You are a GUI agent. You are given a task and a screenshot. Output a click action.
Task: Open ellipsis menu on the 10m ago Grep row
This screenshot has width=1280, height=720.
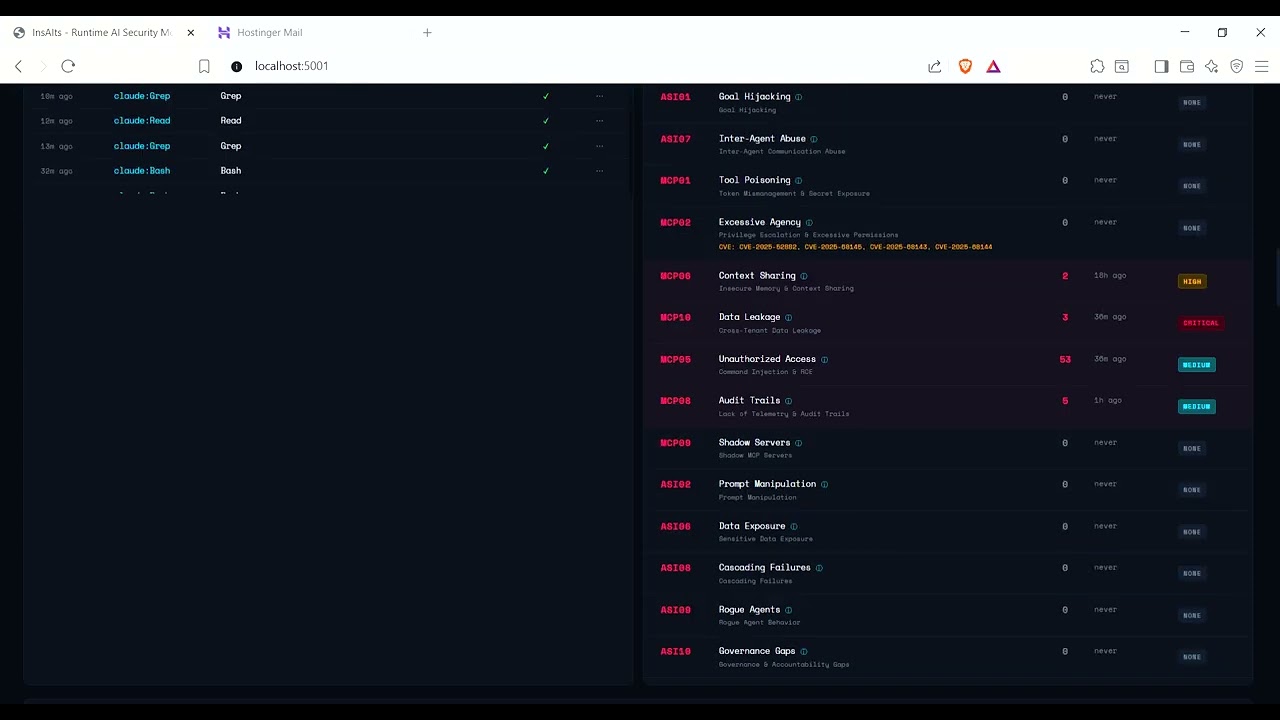pyautogui.click(x=599, y=96)
